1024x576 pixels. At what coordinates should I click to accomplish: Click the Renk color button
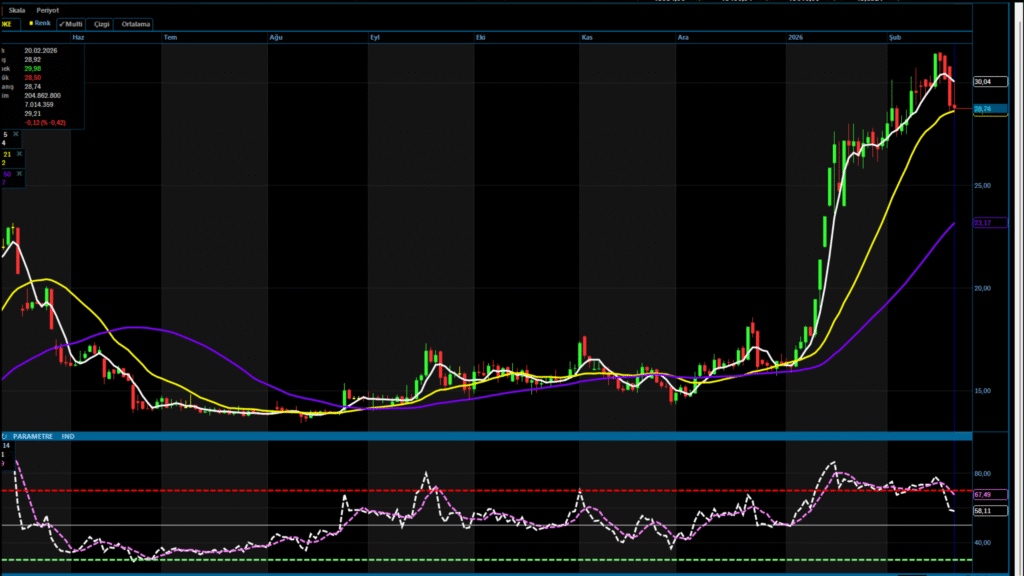pos(40,22)
